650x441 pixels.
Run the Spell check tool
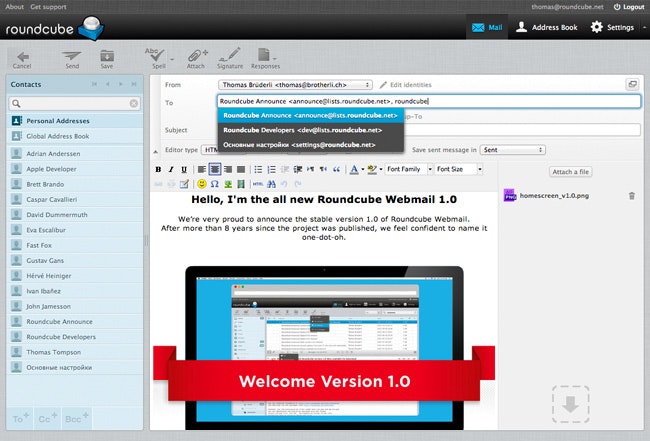click(156, 56)
